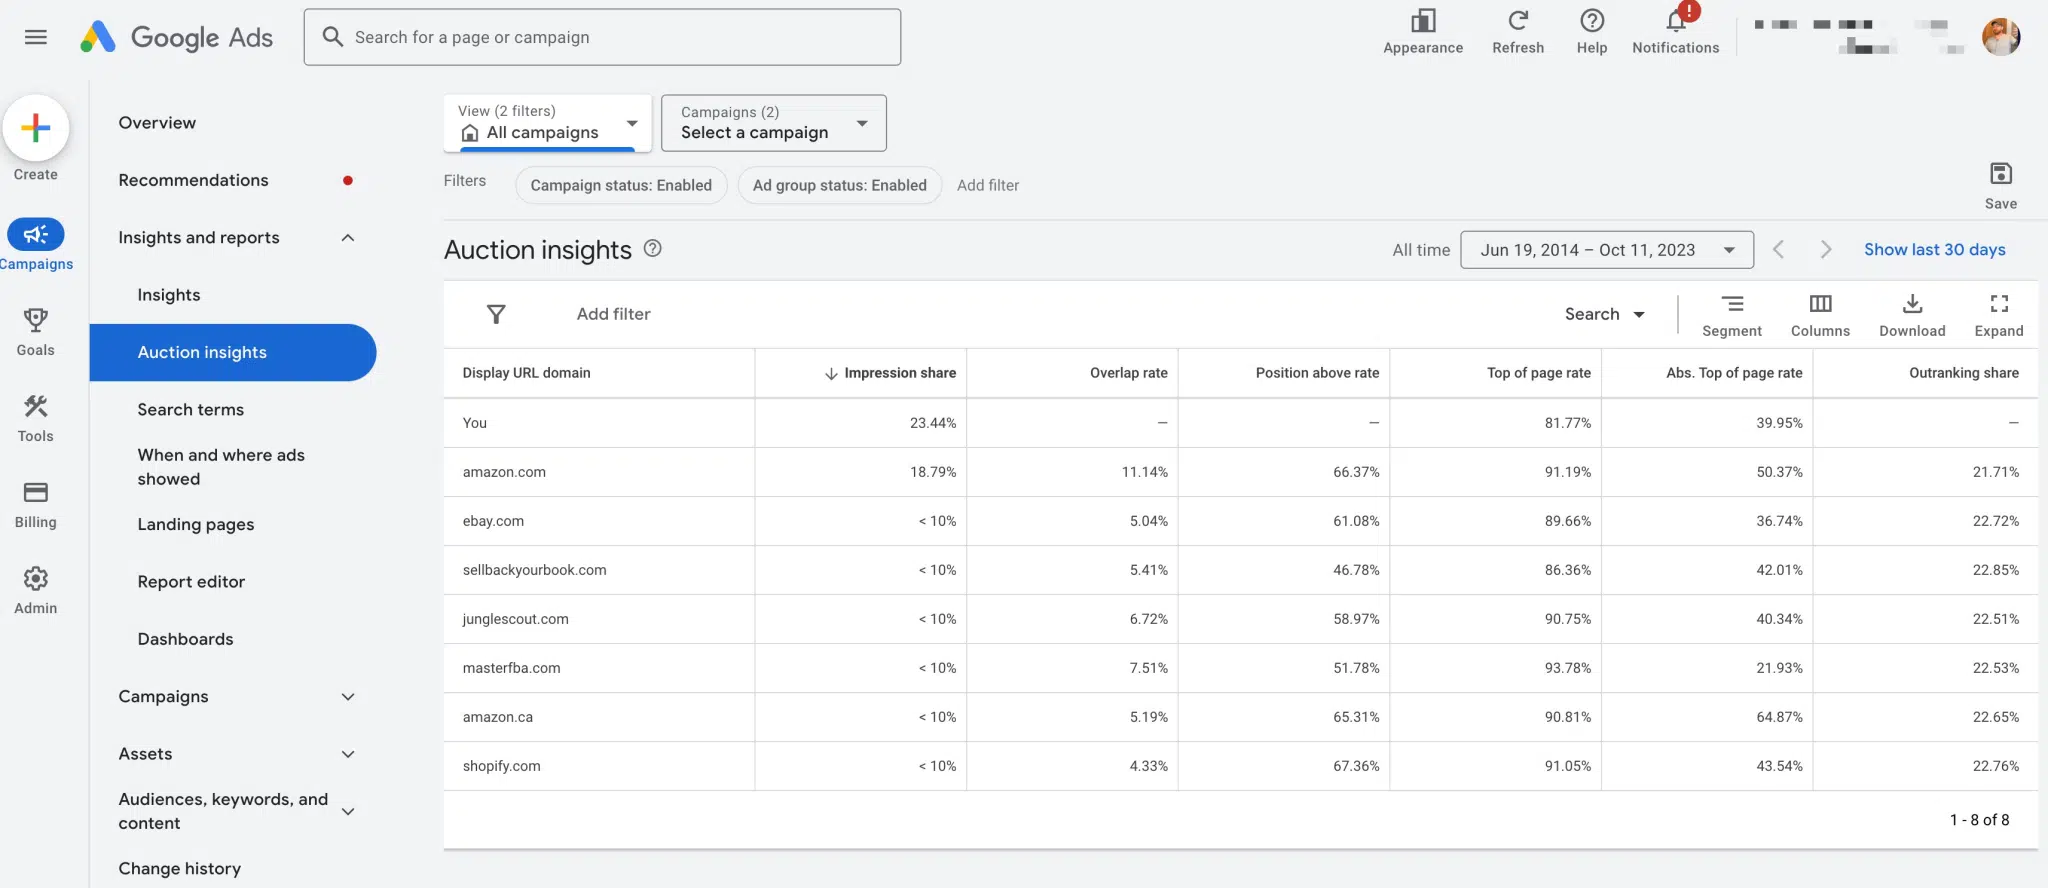The image size is (2048, 888).
Task: Click the Campaign status: Enabled filter chip
Action: pyautogui.click(x=621, y=186)
